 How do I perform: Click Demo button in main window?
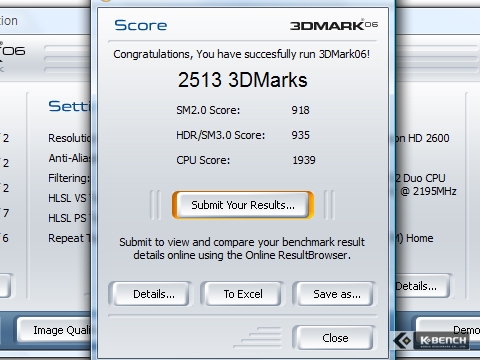tap(448, 330)
